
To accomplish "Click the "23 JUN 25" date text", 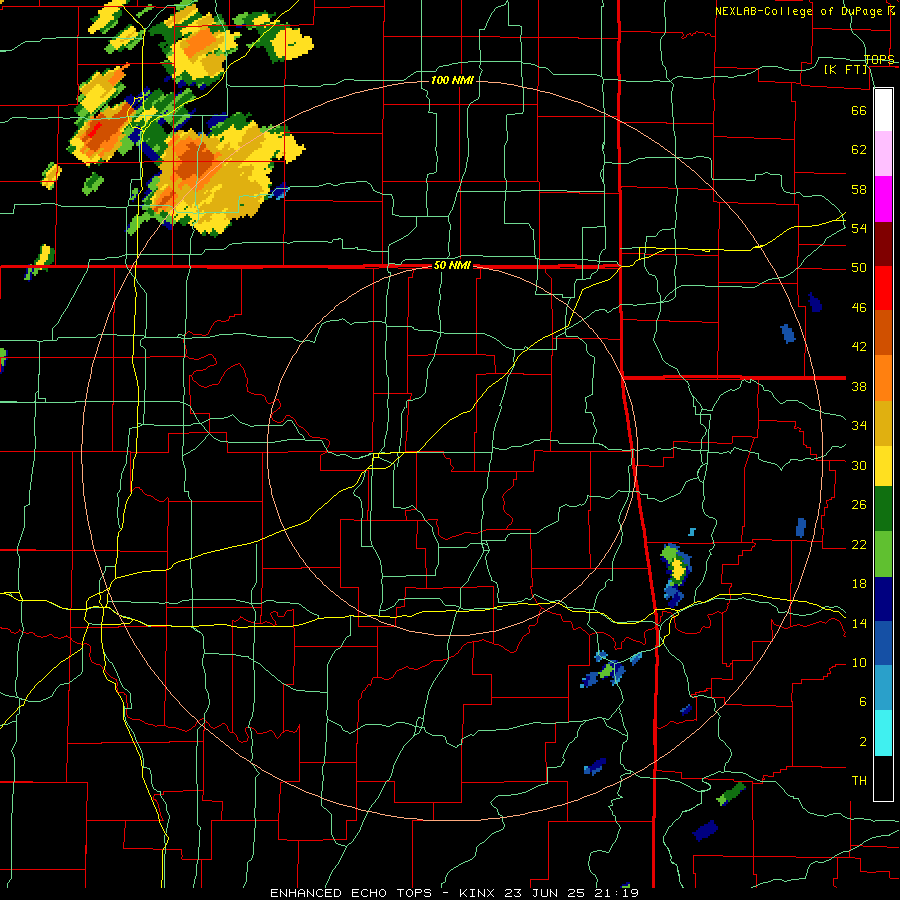I will (x=547, y=893).
